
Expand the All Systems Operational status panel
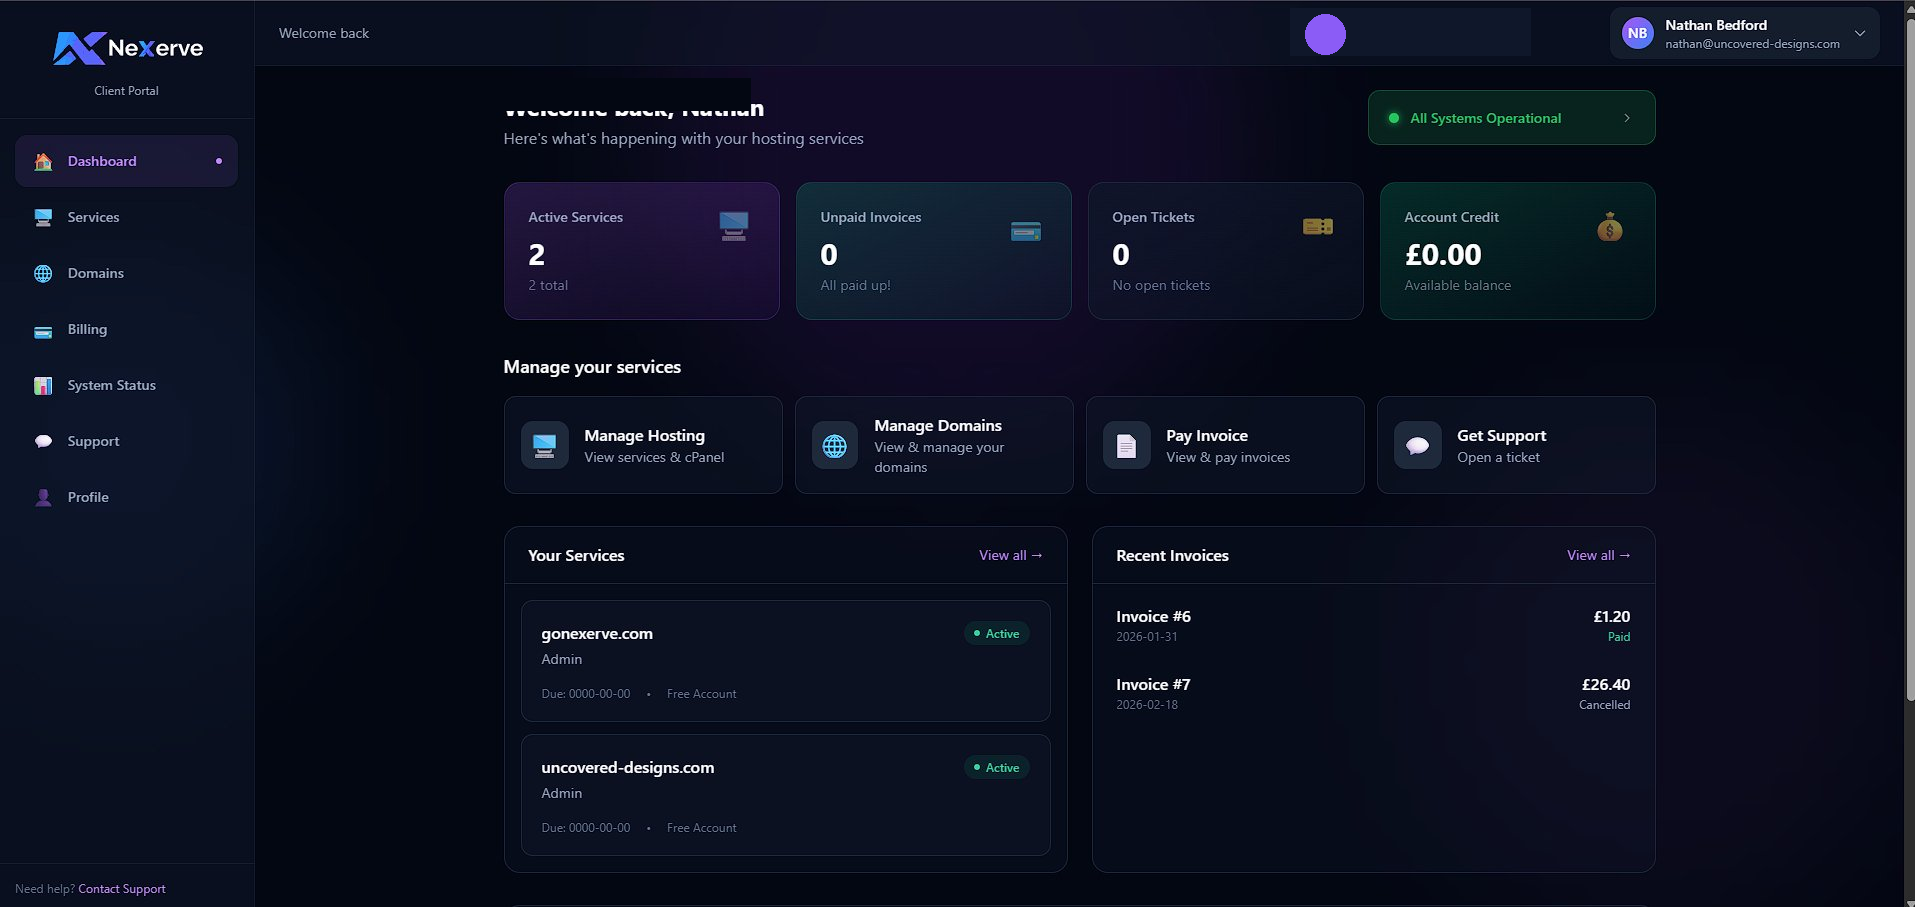1510,117
